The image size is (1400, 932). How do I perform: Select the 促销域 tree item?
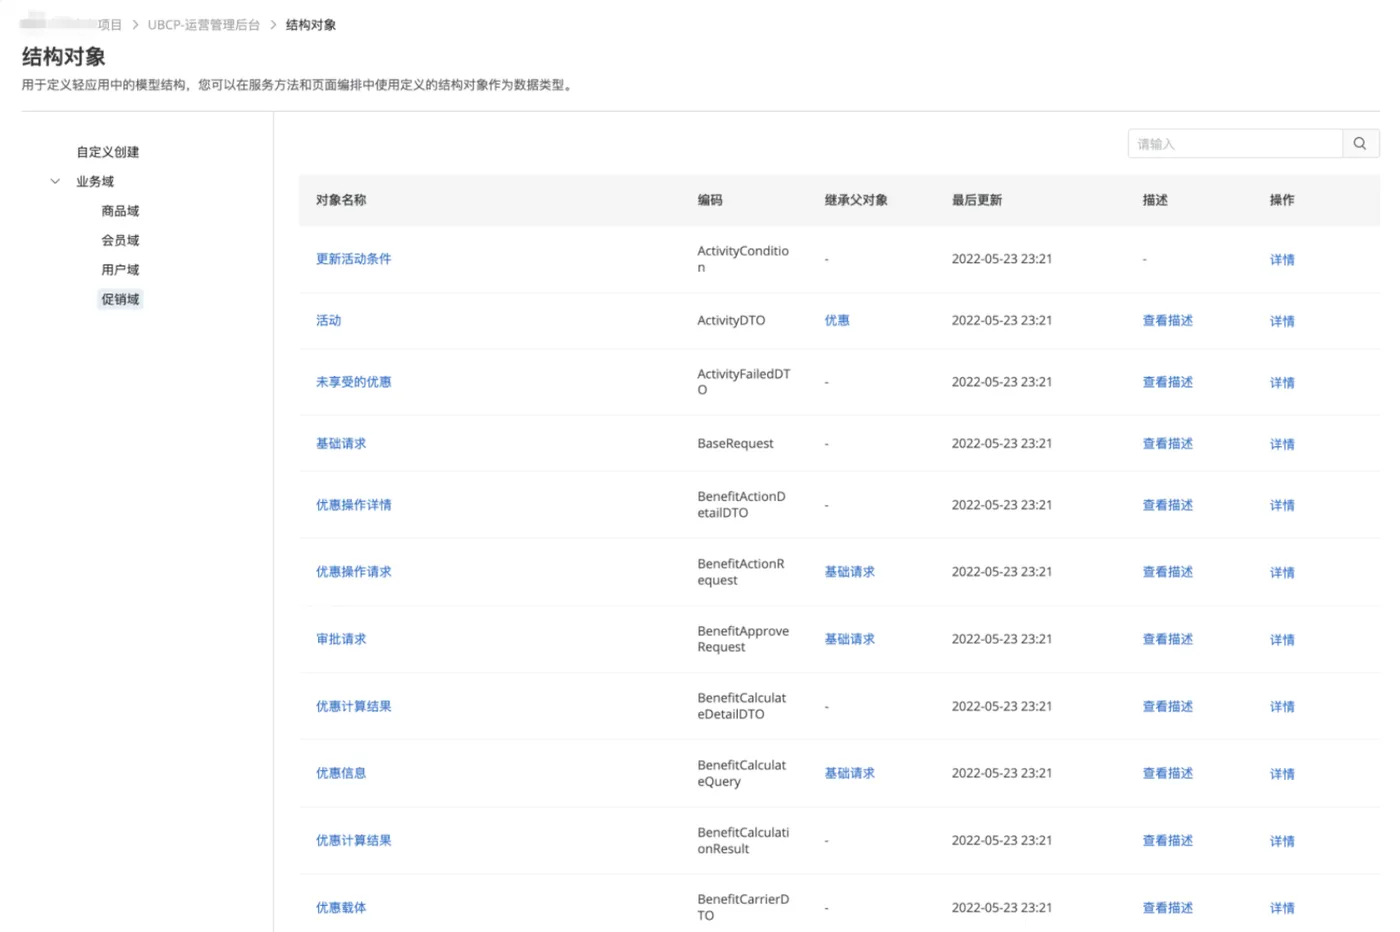point(120,299)
